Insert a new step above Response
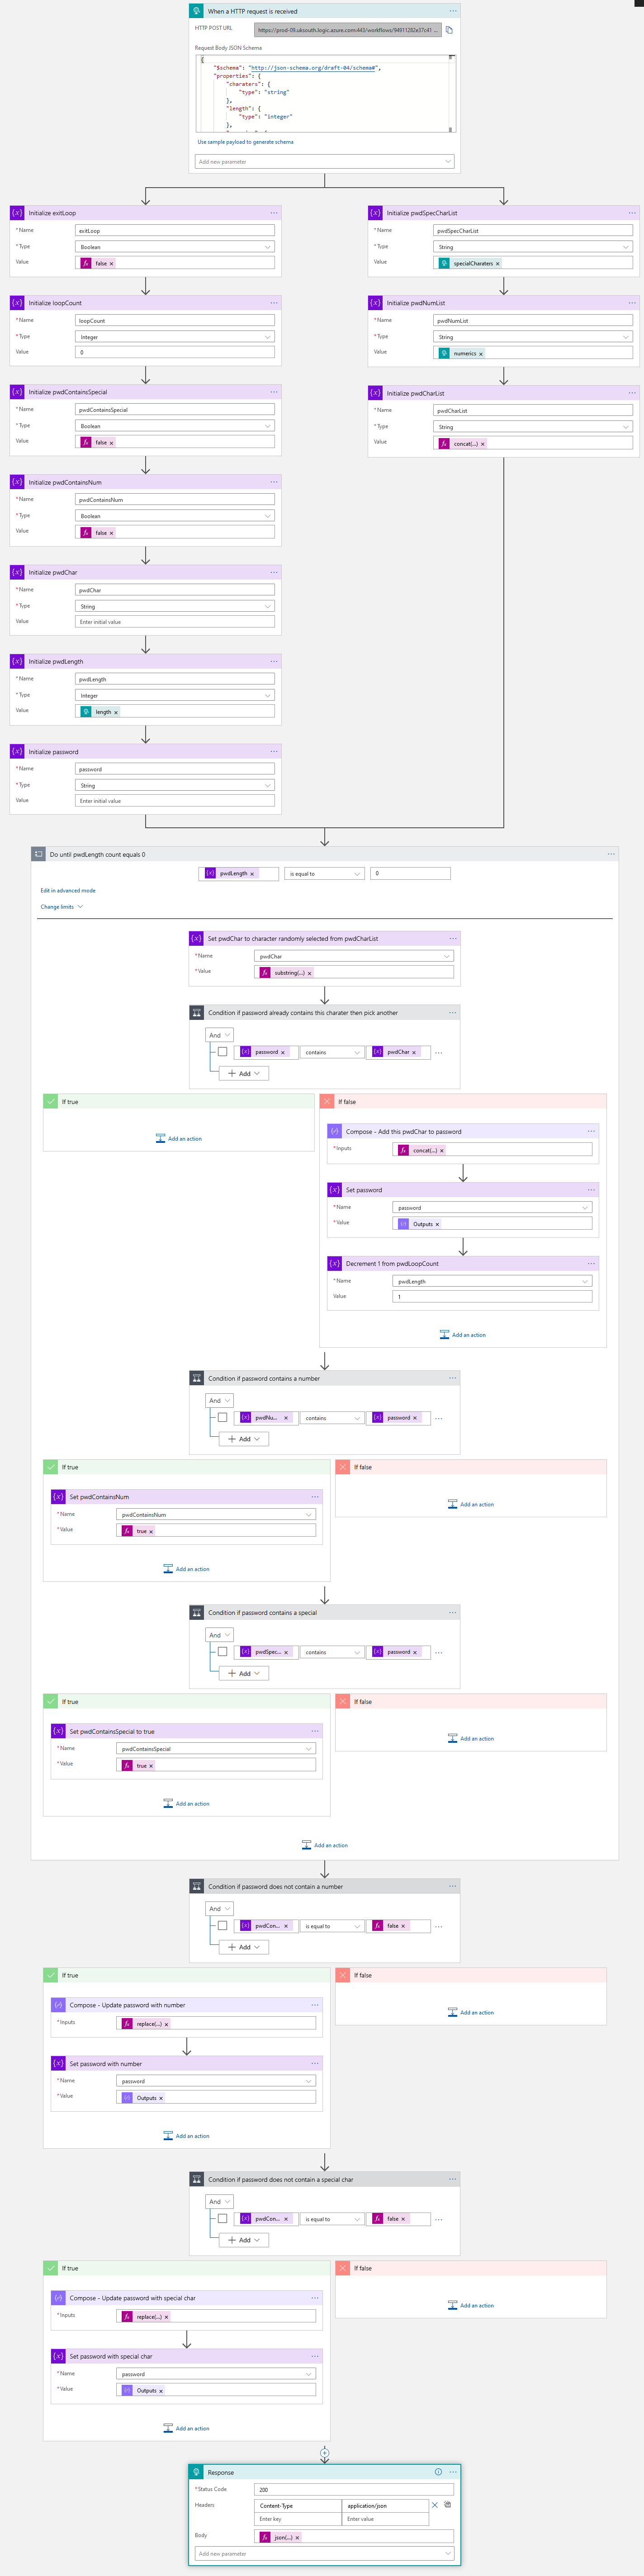 click(x=325, y=2452)
